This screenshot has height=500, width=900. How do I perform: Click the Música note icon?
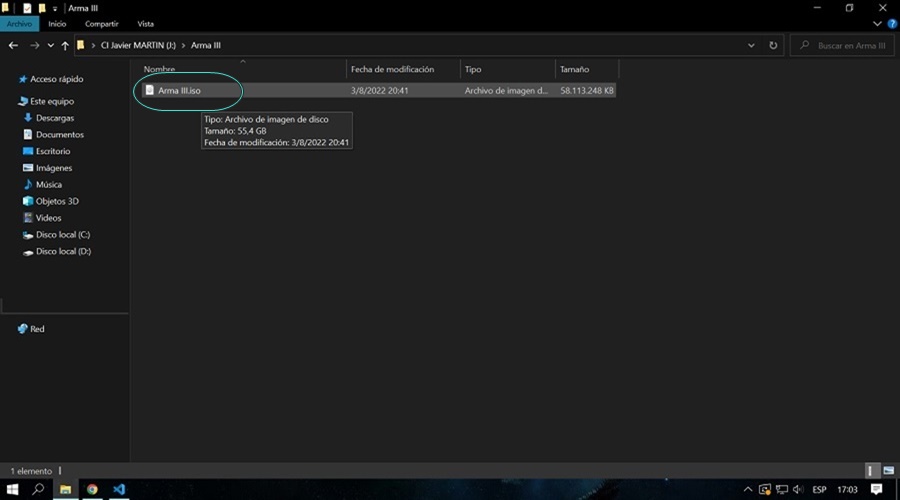[x=28, y=184]
